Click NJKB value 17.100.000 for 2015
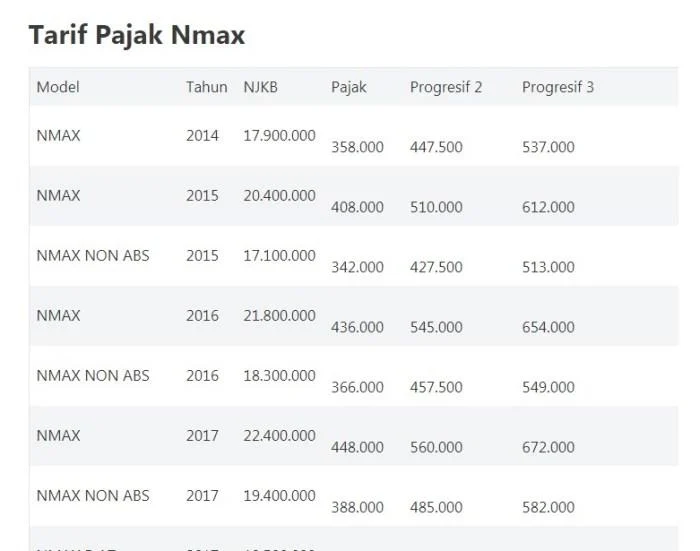 pos(279,255)
